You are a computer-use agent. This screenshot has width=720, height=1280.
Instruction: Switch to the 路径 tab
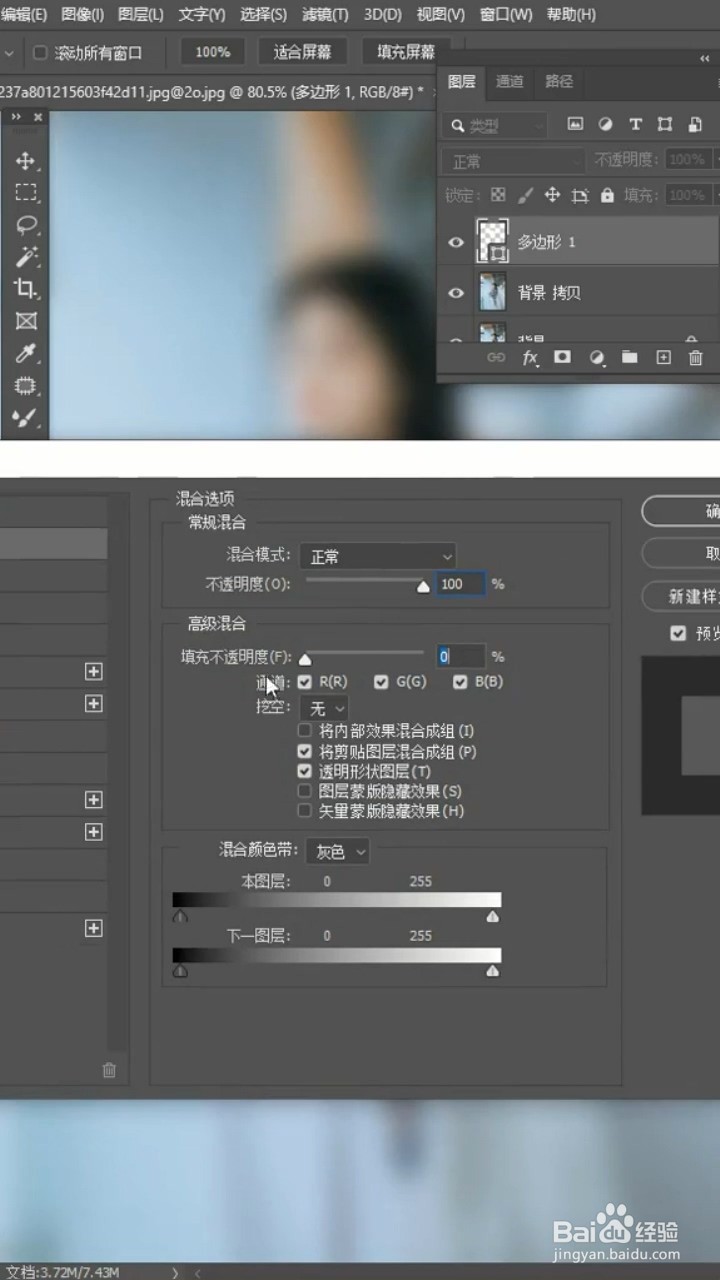click(559, 82)
